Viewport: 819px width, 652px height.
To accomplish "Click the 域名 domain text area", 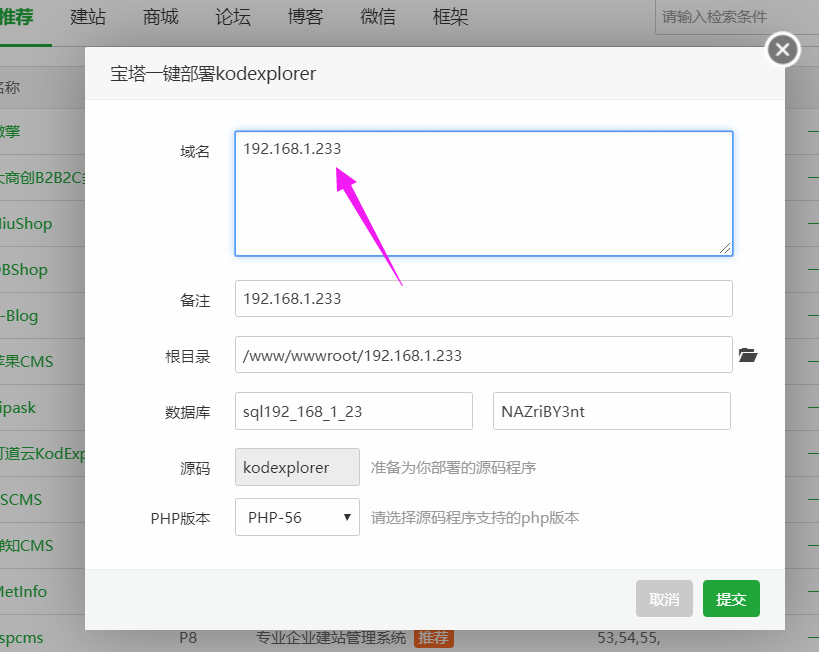I will coord(484,193).
